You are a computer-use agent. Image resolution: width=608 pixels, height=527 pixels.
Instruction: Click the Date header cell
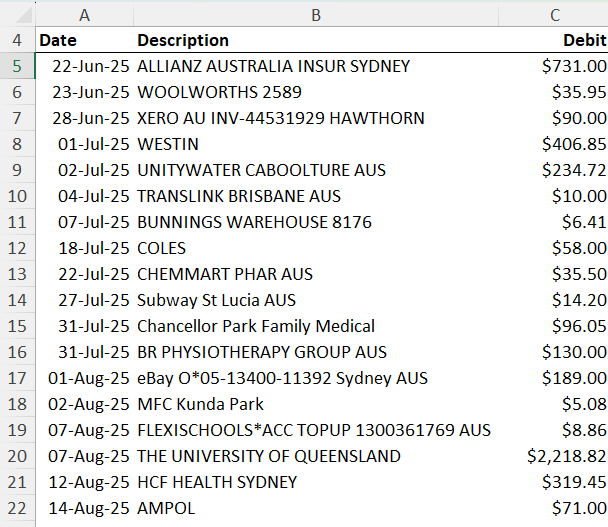tap(85, 40)
